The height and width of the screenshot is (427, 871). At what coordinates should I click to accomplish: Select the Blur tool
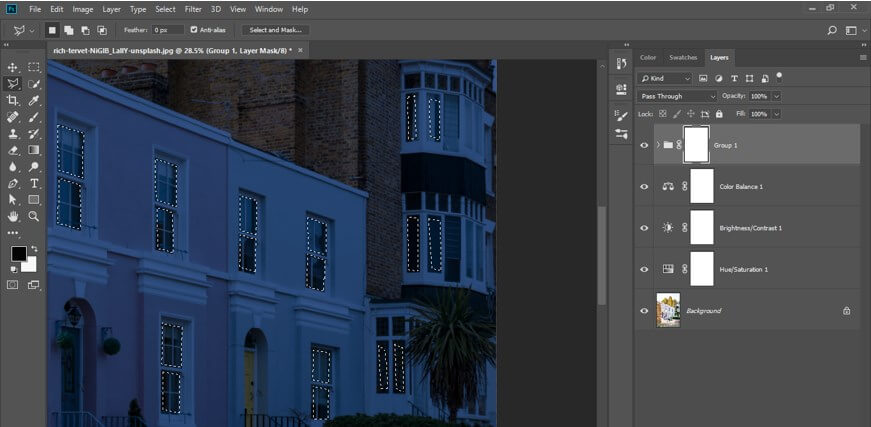tap(12, 167)
